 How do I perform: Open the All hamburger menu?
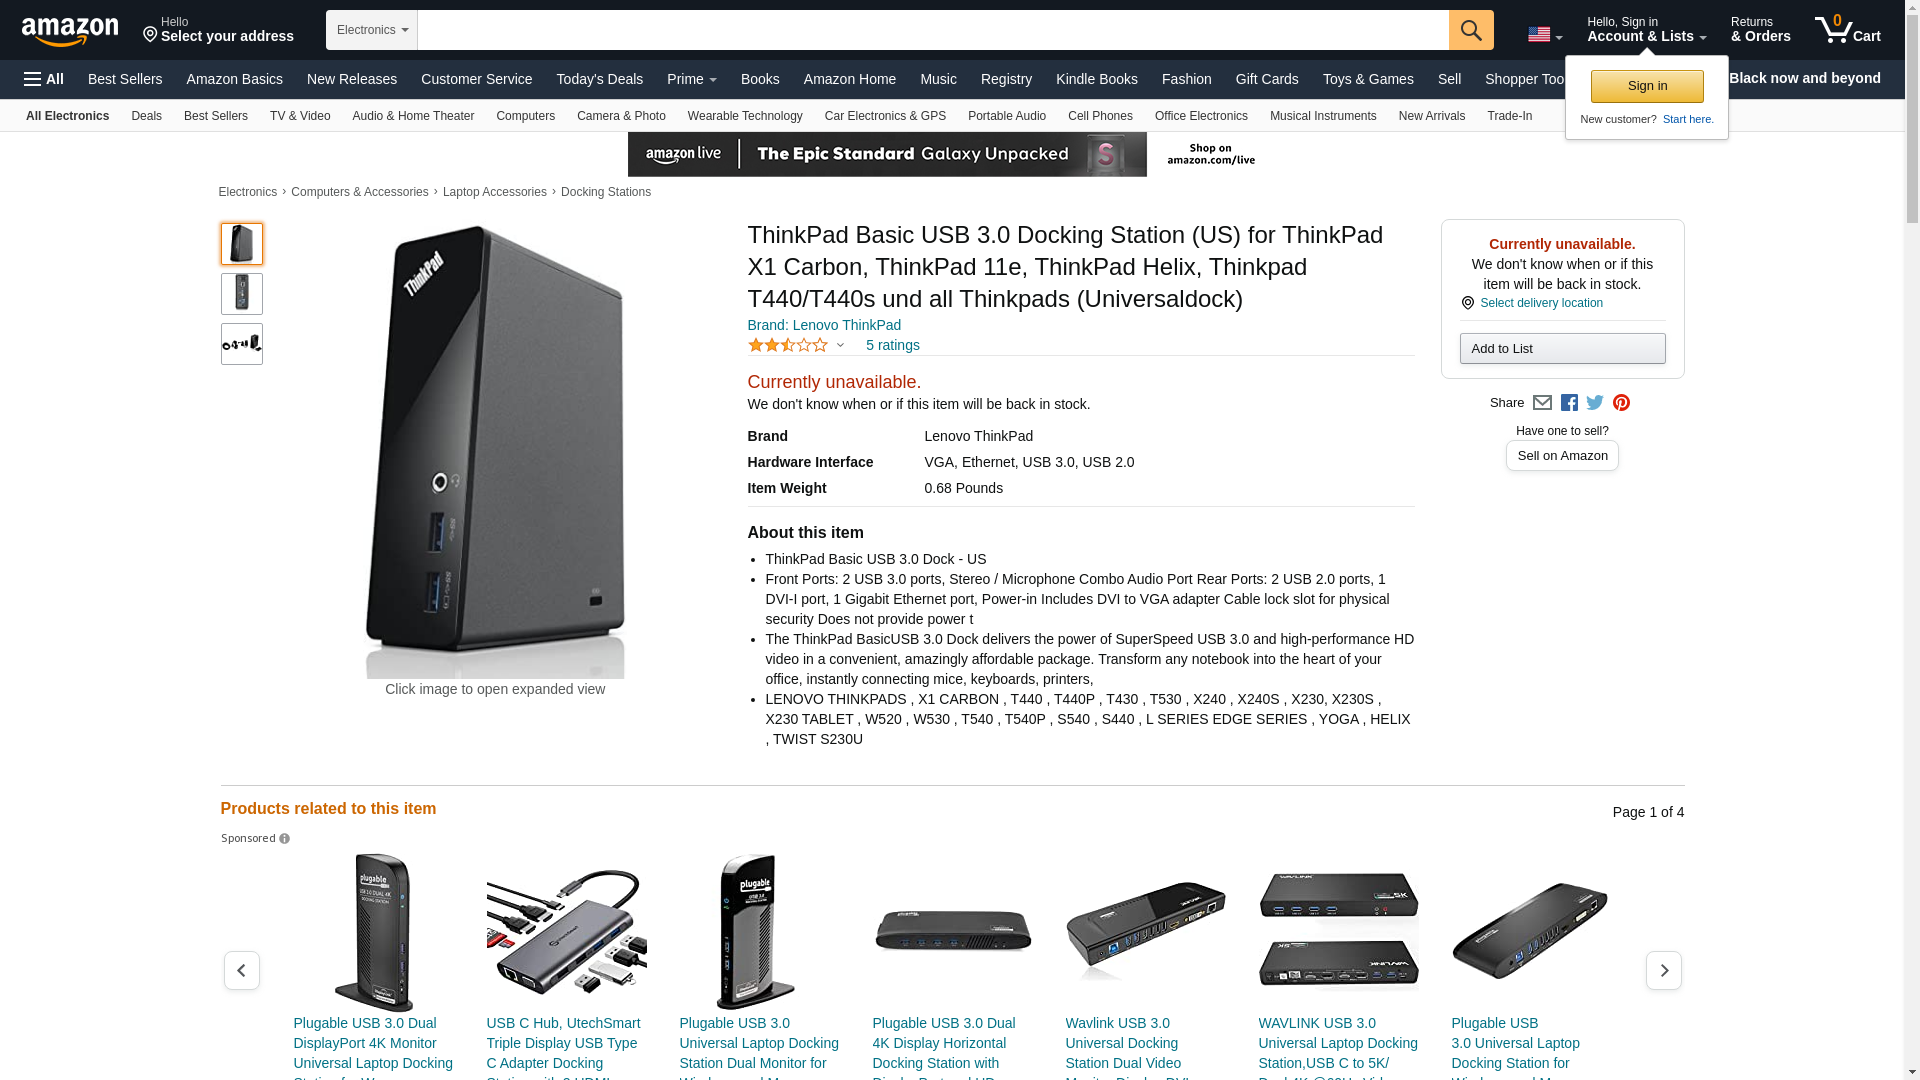click(44, 79)
